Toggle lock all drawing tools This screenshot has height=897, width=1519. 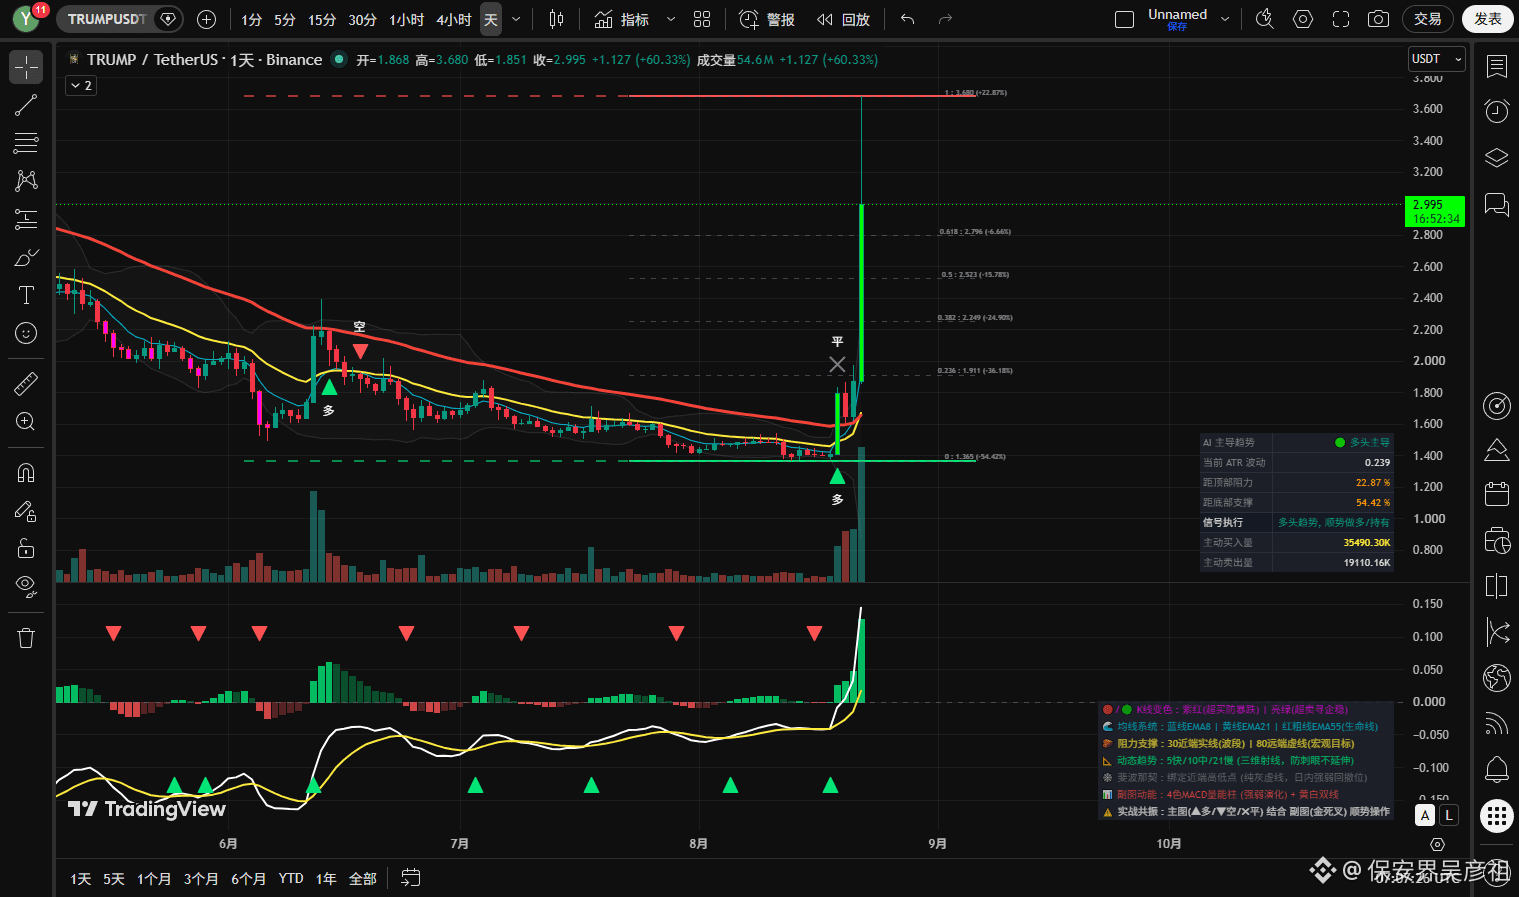pyautogui.click(x=26, y=548)
